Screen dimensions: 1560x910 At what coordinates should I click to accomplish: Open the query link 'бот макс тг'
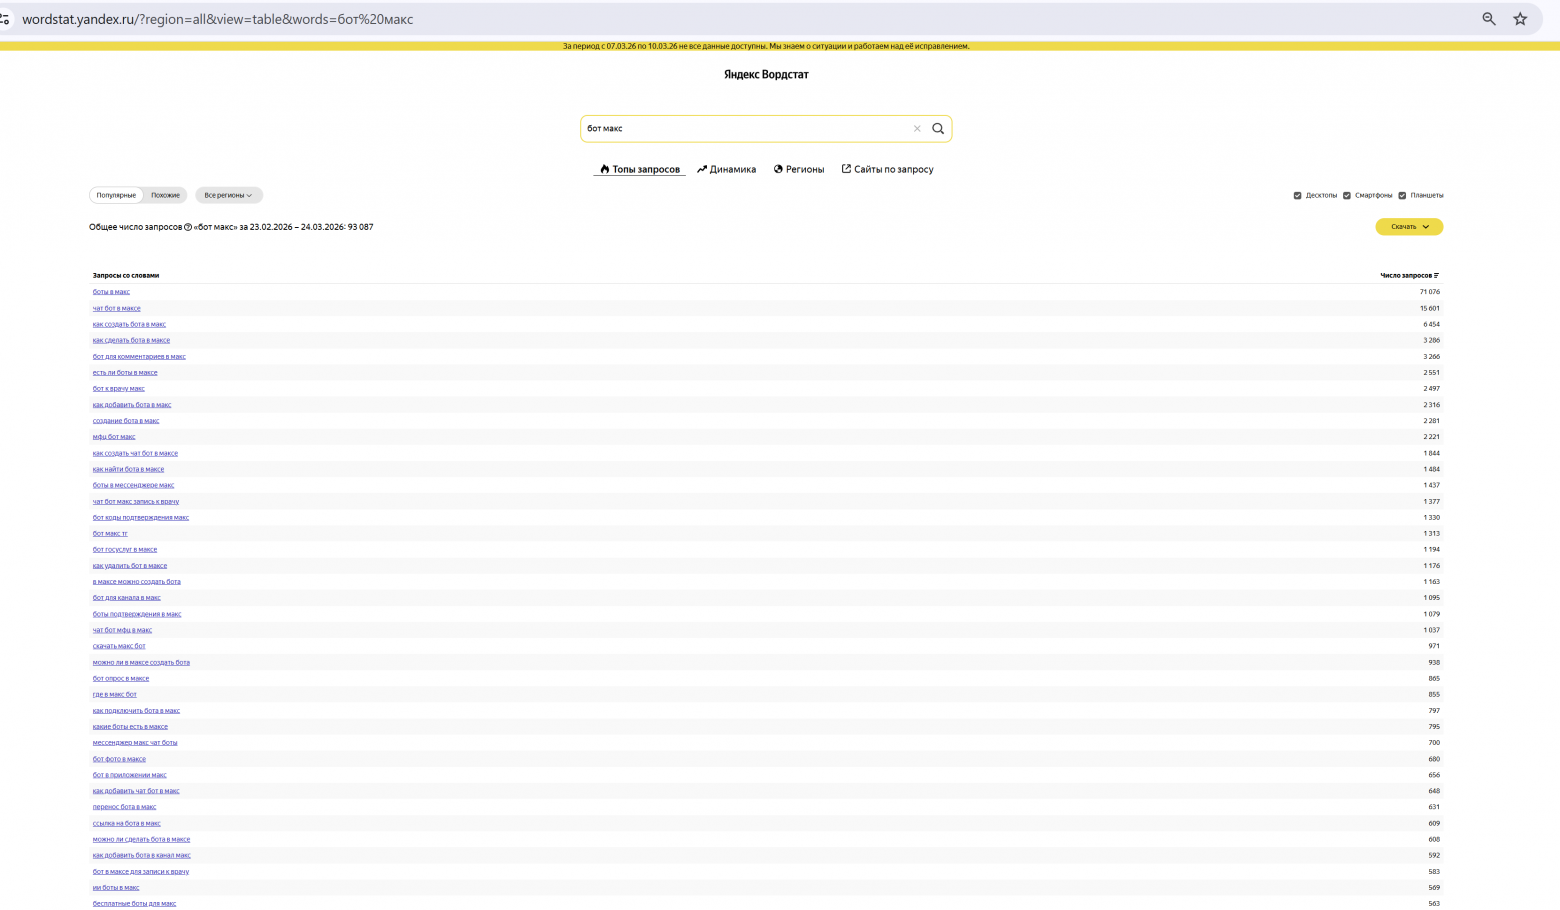click(x=110, y=533)
